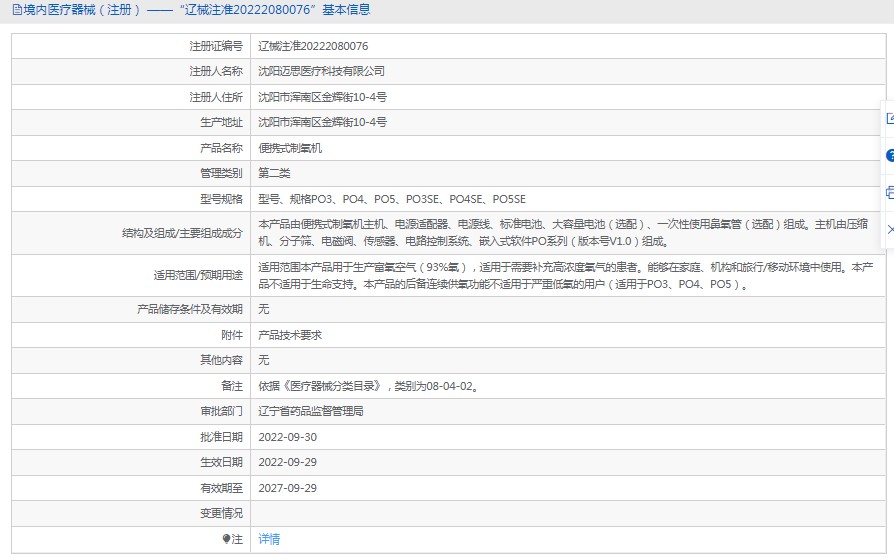Image resolution: width=894 pixels, height=560 pixels.
Task: Click the 变更情况 row label
Action: coord(221,513)
